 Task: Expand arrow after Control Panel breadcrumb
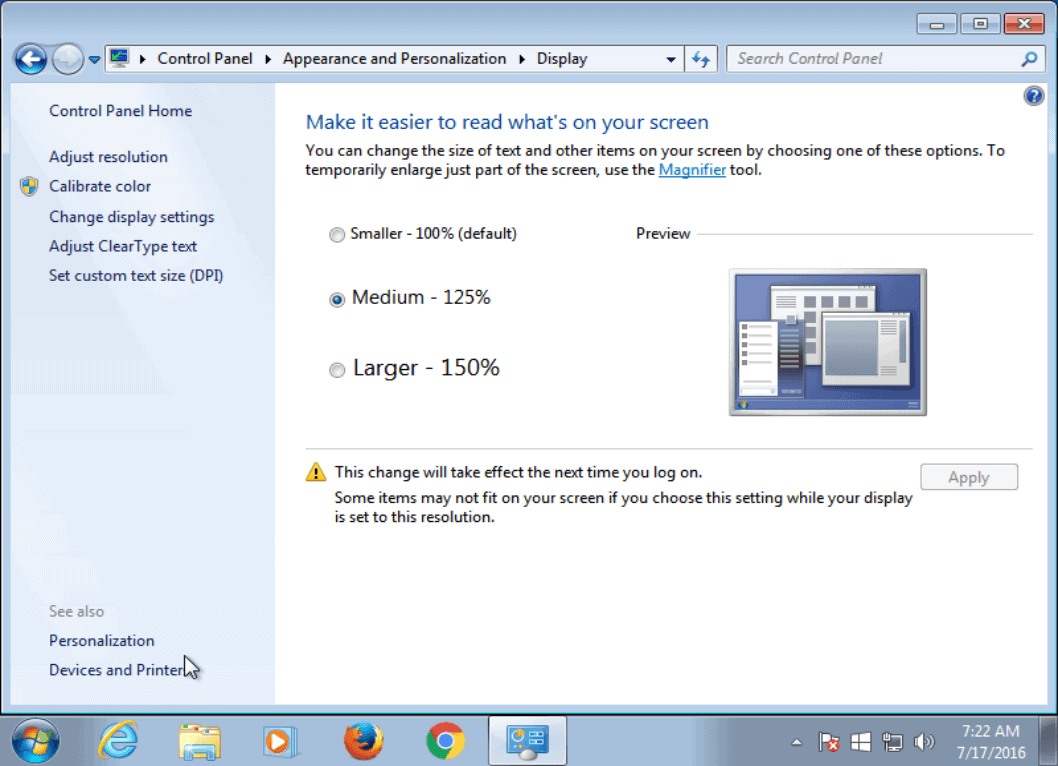(x=268, y=59)
